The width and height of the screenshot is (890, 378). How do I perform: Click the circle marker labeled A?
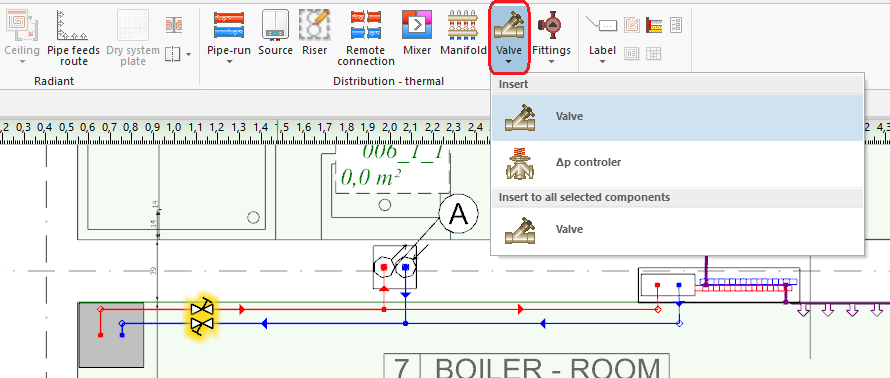coord(458,215)
